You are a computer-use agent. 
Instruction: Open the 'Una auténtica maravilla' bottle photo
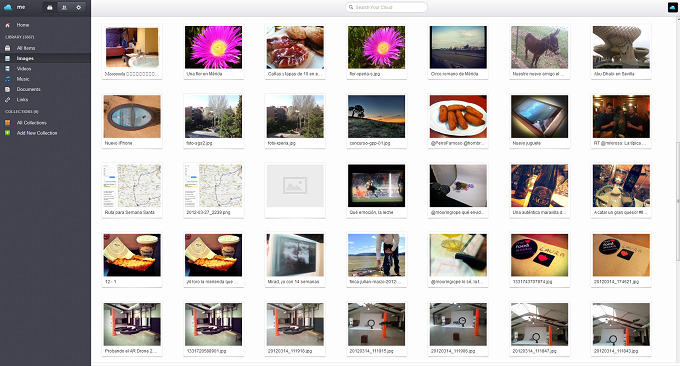[539, 186]
